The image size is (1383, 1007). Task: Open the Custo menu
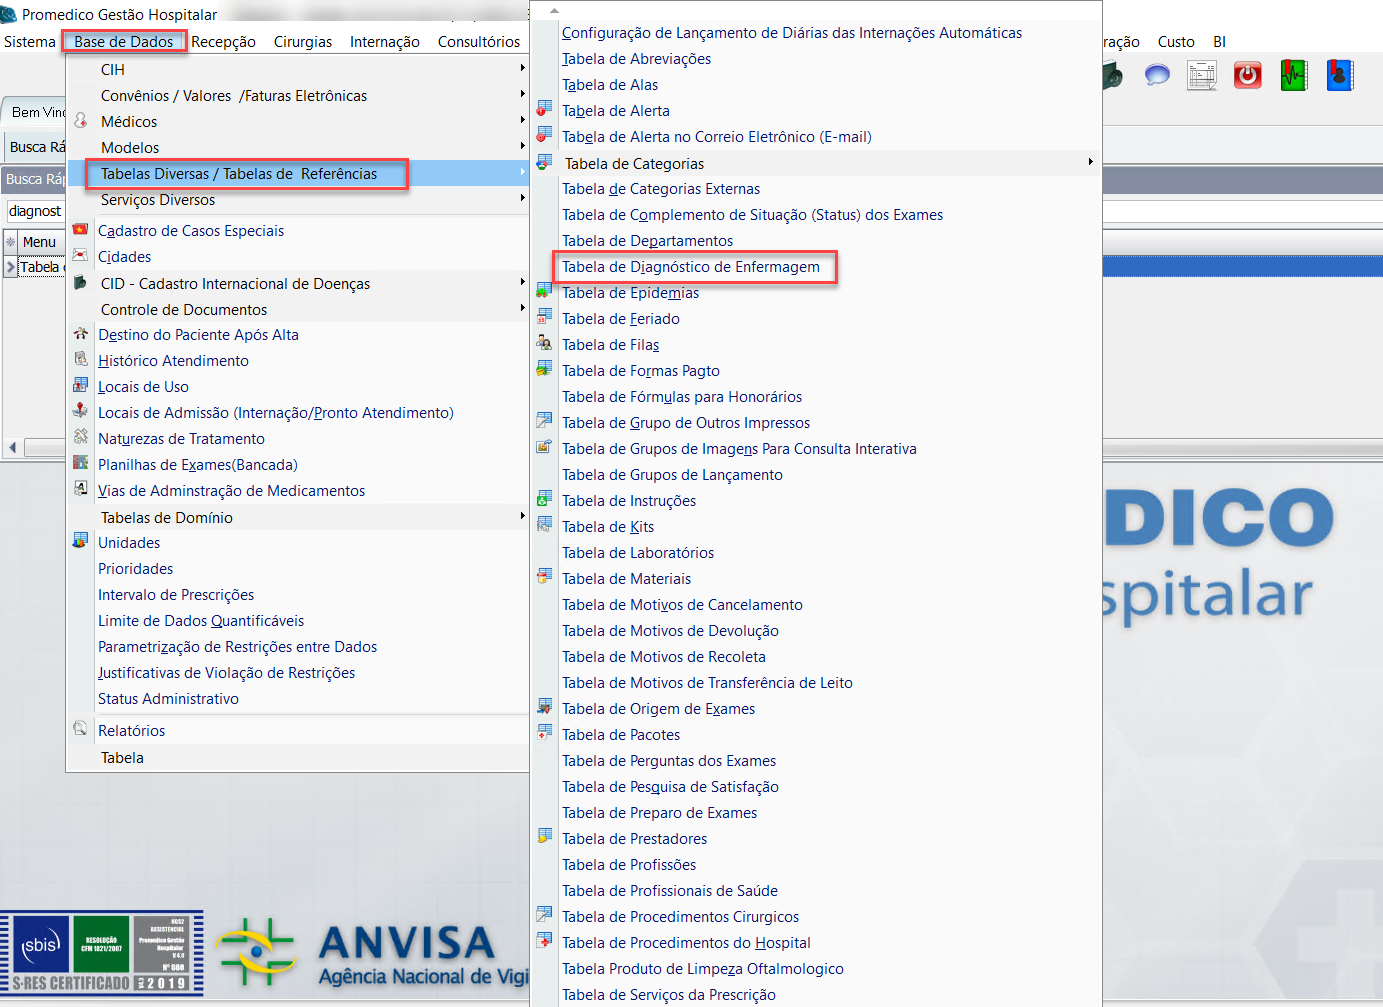tap(1176, 42)
